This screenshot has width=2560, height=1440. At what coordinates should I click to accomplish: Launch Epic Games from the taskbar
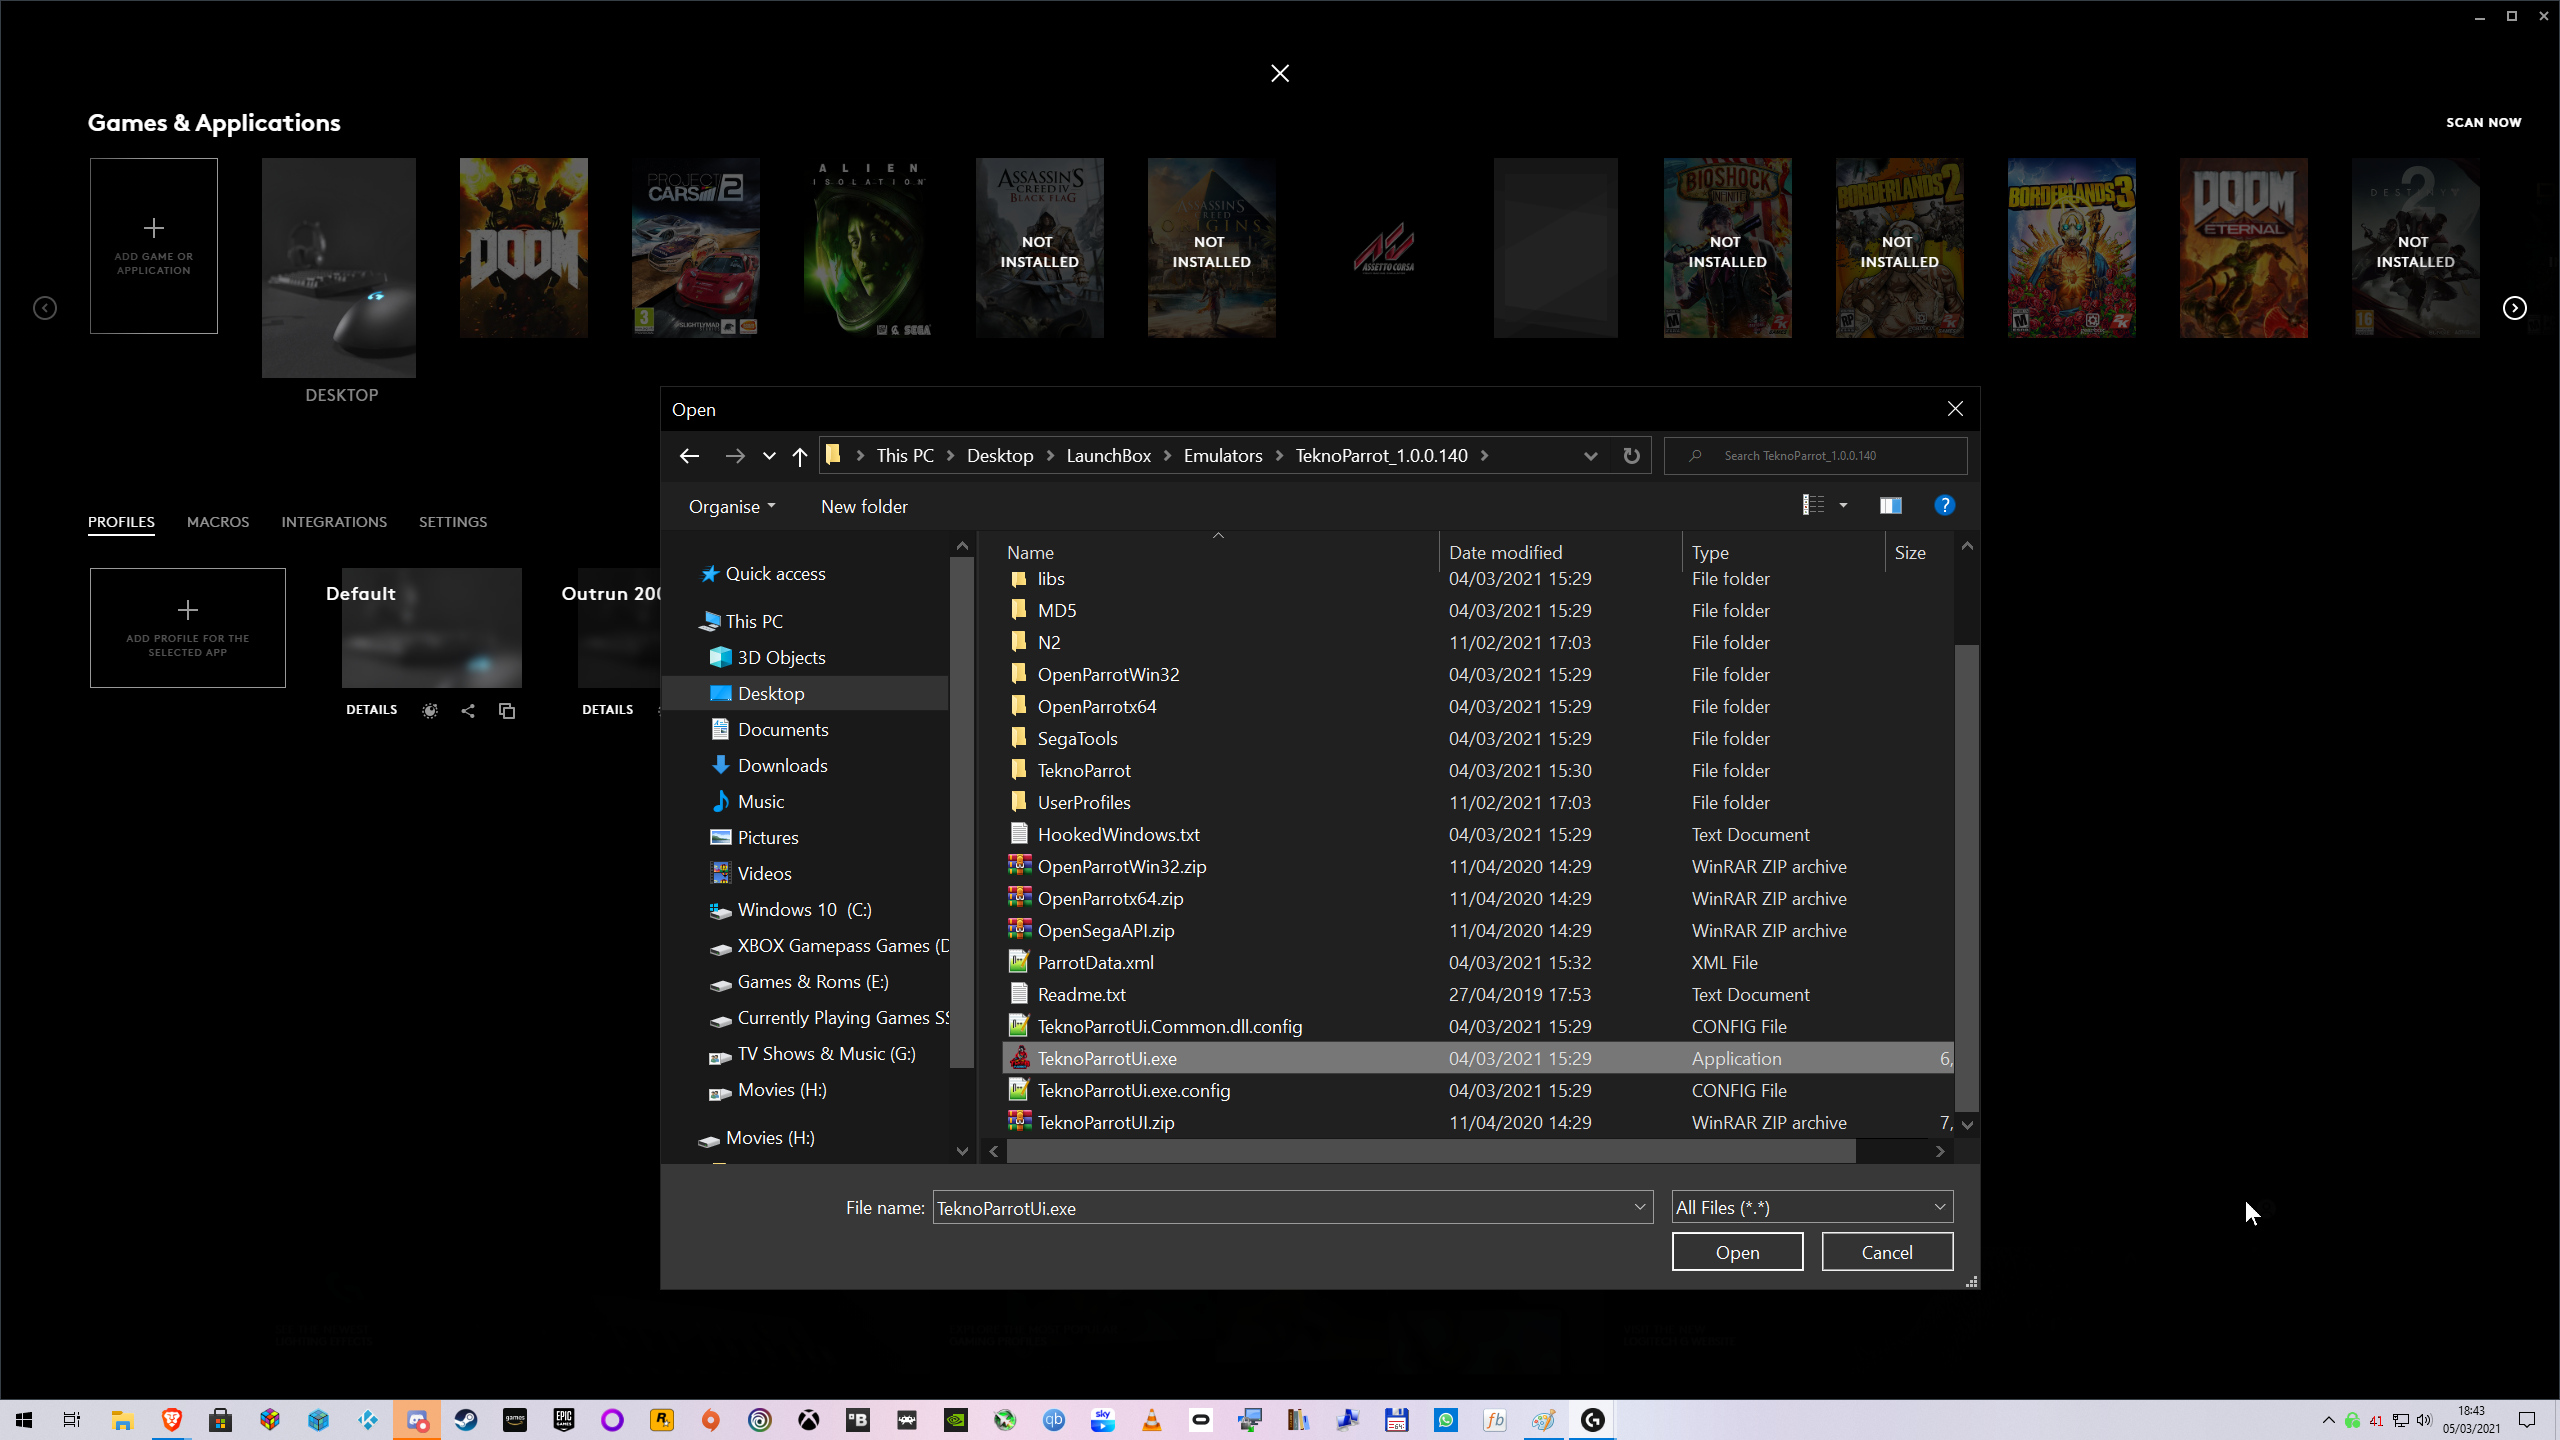click(564, 1420)
